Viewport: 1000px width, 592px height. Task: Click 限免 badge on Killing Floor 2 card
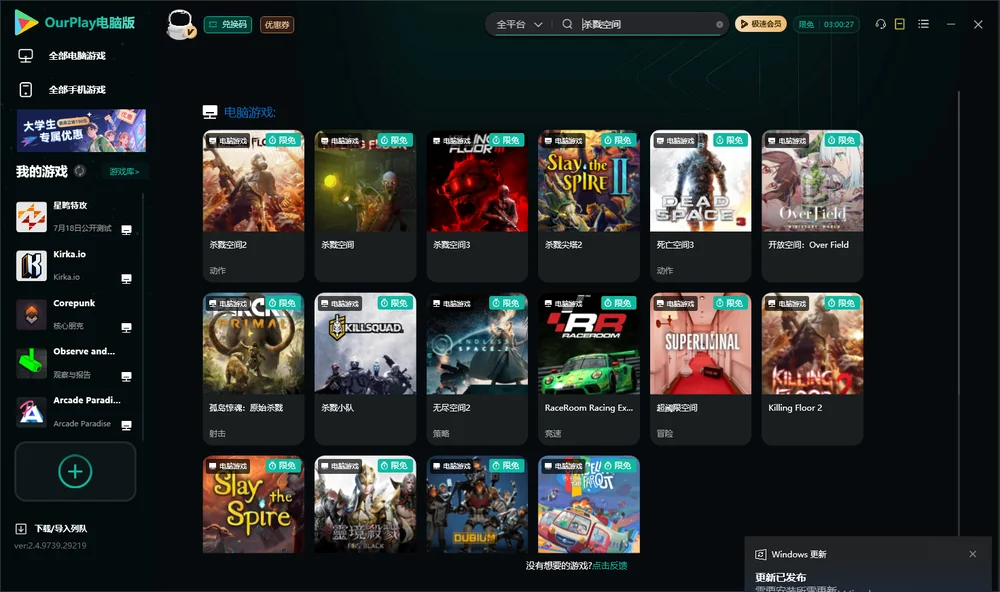pyautogui.click(x=842, y=303)
